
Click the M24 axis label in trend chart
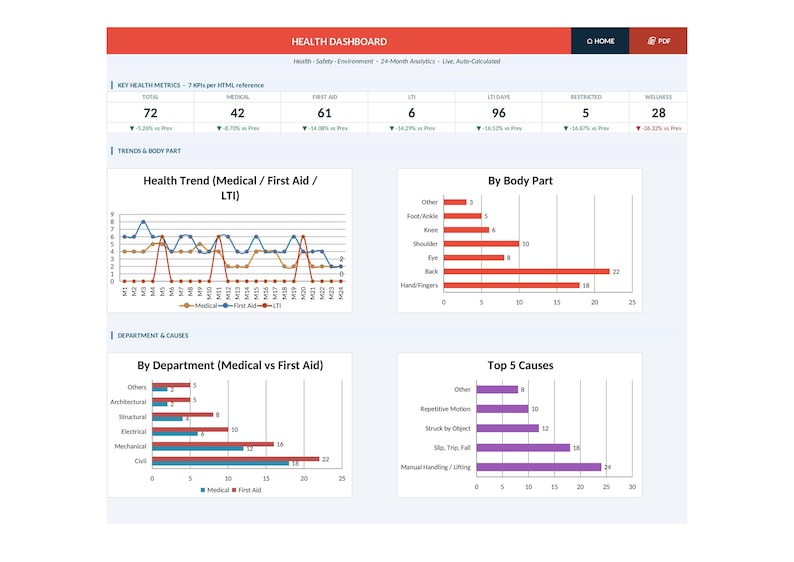[x=341, y=294]
